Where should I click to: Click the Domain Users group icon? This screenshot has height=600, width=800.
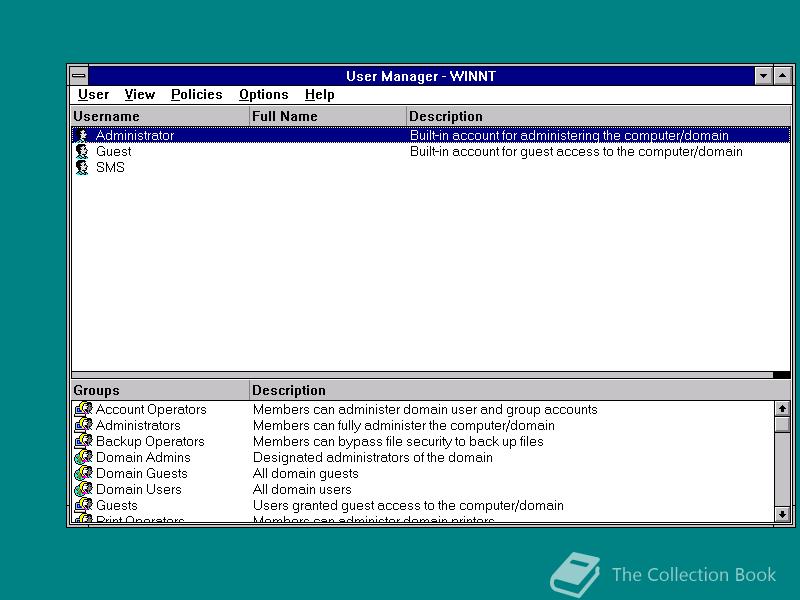tap(83, 489)
